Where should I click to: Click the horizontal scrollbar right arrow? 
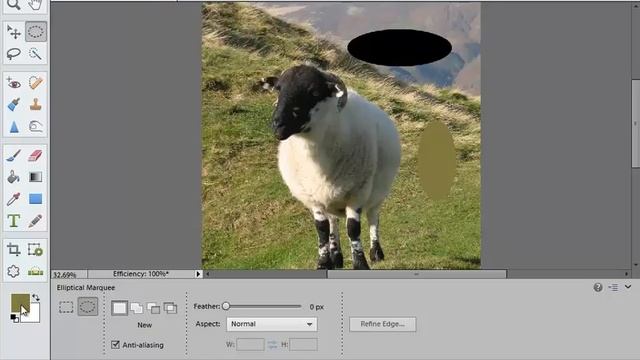(x=627, y=274)
